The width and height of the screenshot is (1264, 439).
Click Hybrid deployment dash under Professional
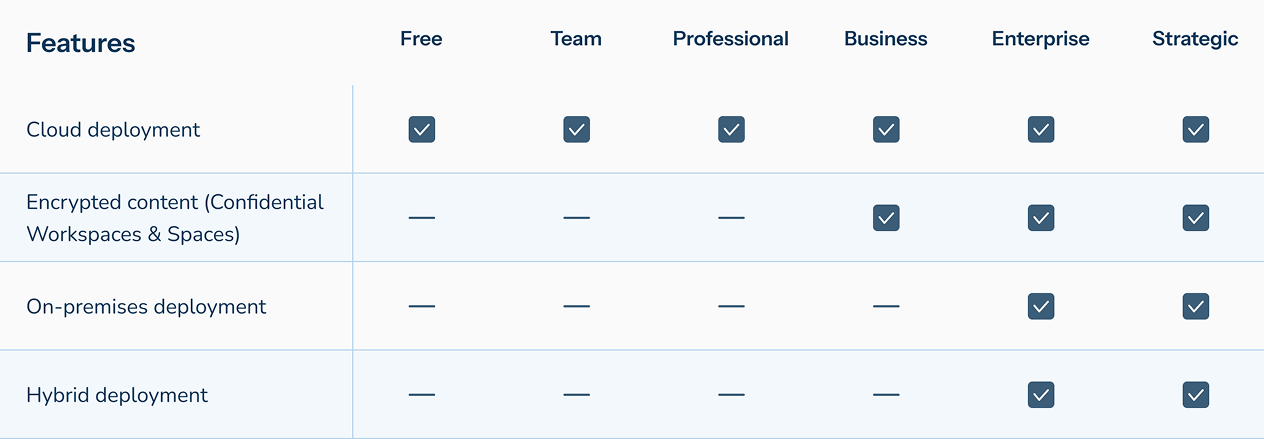(x=731, y=395)
